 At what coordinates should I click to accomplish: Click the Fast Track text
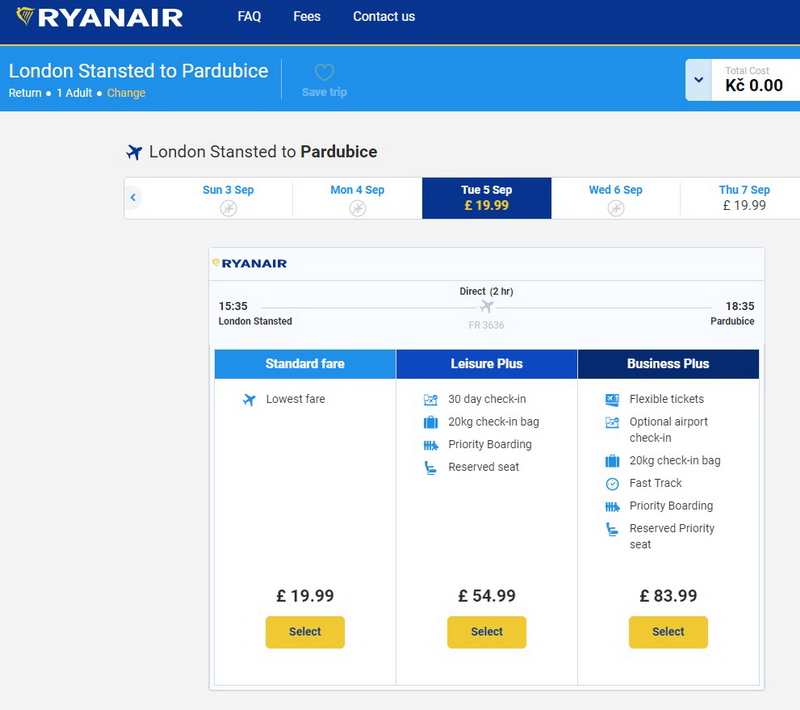click(x=656, y=483)
